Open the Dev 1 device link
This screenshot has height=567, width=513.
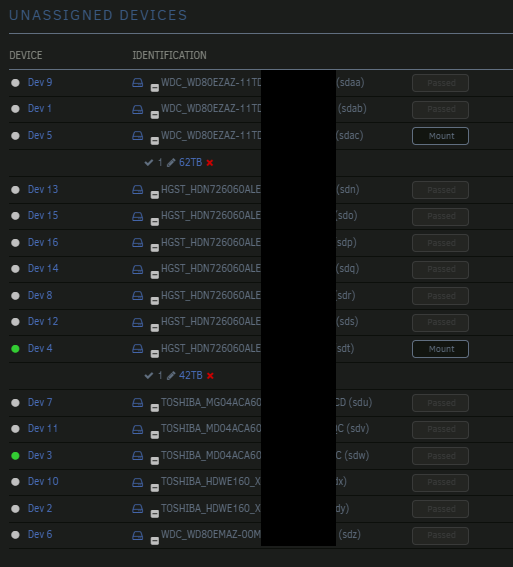tap(40, 108)
